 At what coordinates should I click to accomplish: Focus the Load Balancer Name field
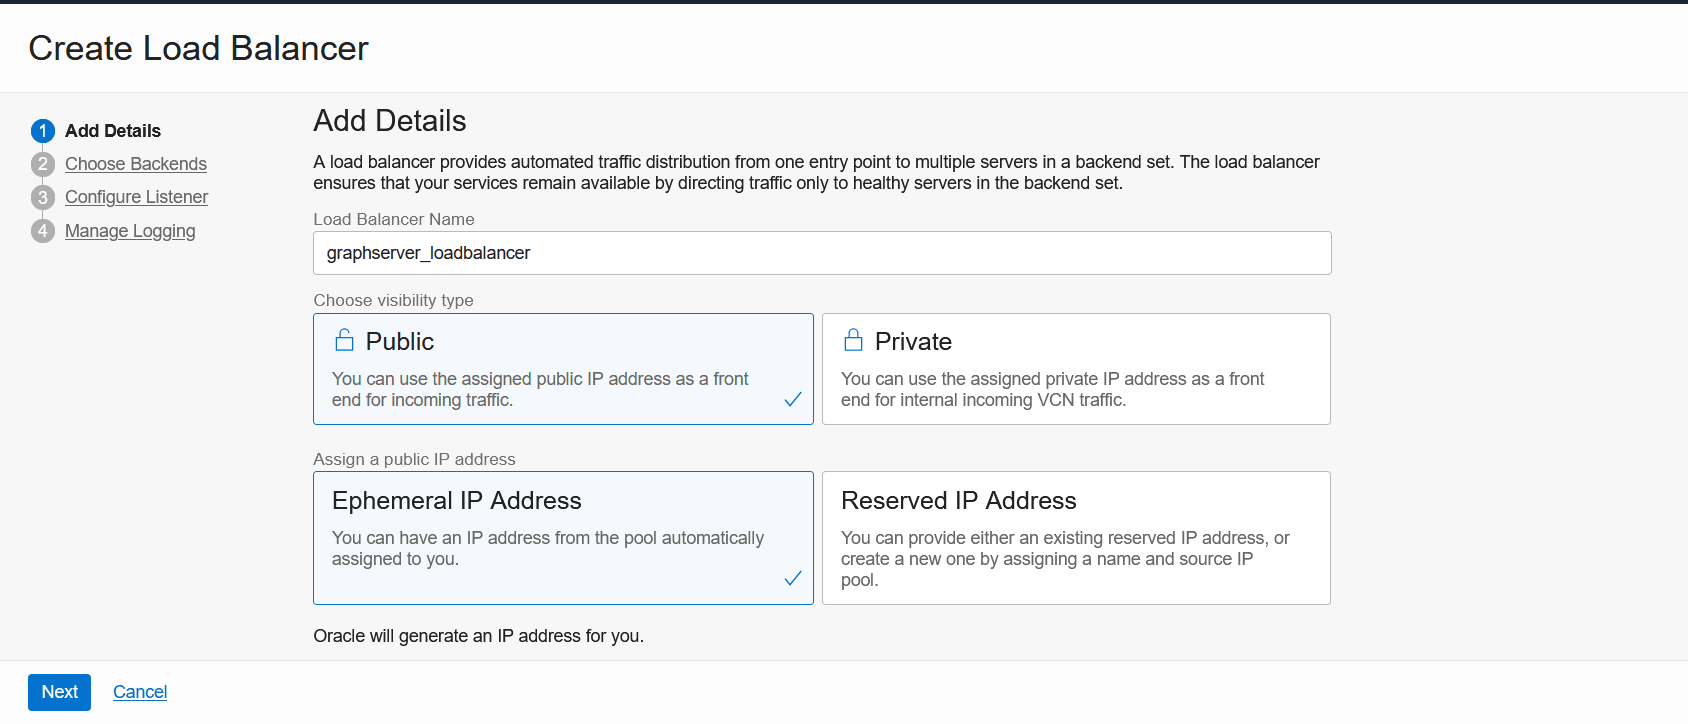822,253
